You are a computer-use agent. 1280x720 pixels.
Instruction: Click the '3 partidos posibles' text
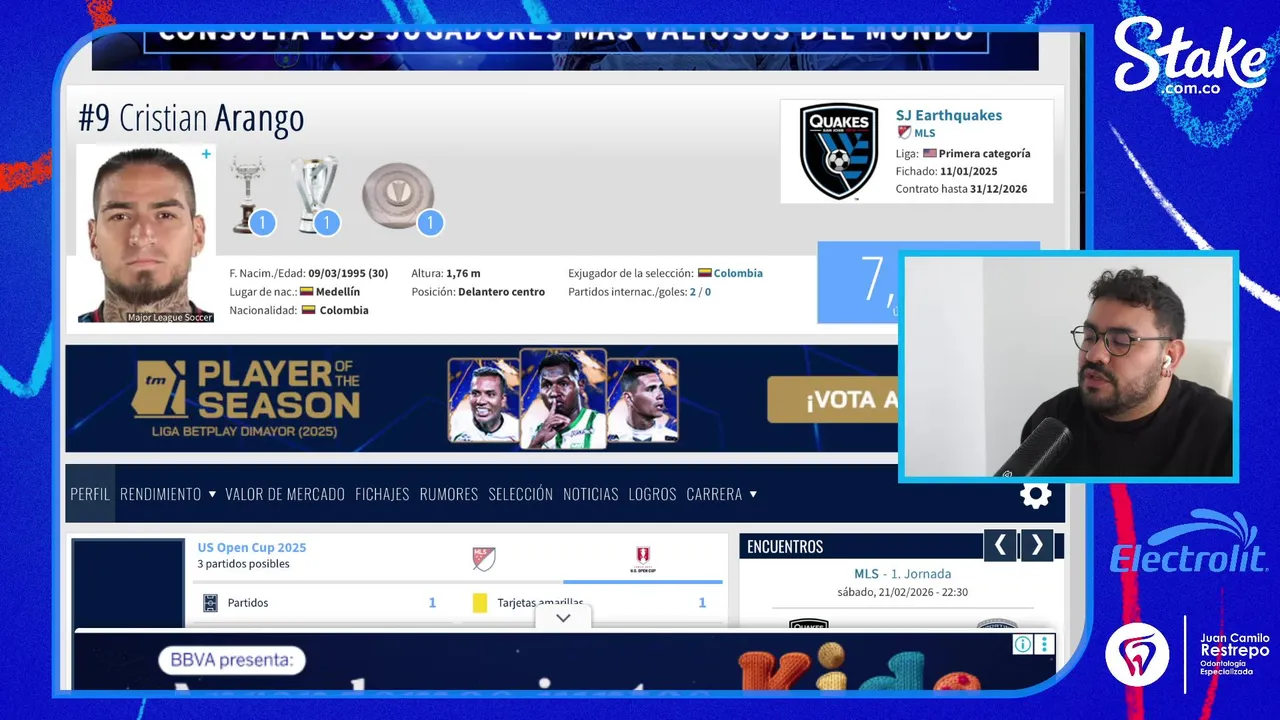243,564
